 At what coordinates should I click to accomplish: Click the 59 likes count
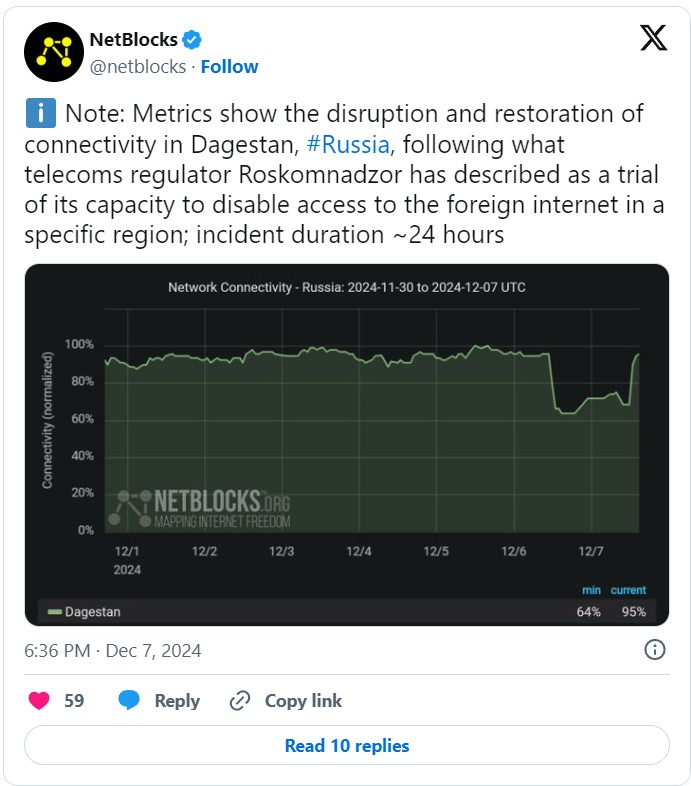[74, 700]
